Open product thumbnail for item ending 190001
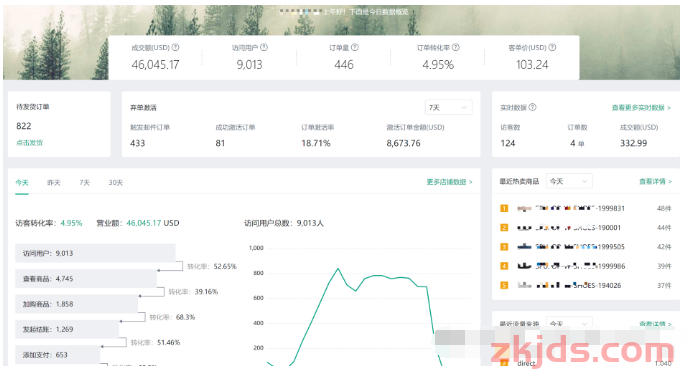 pyautogui.click(x=524, y=228)
